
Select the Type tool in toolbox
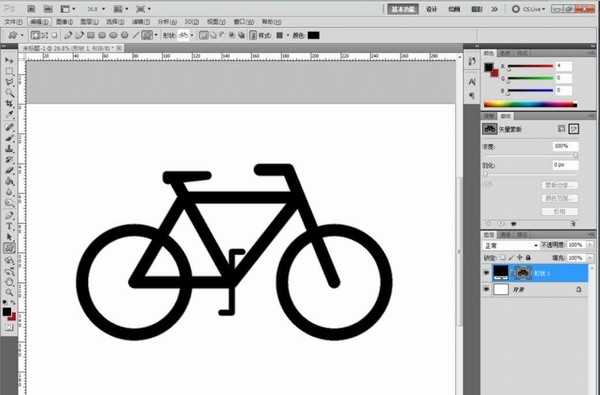(9, 227)
